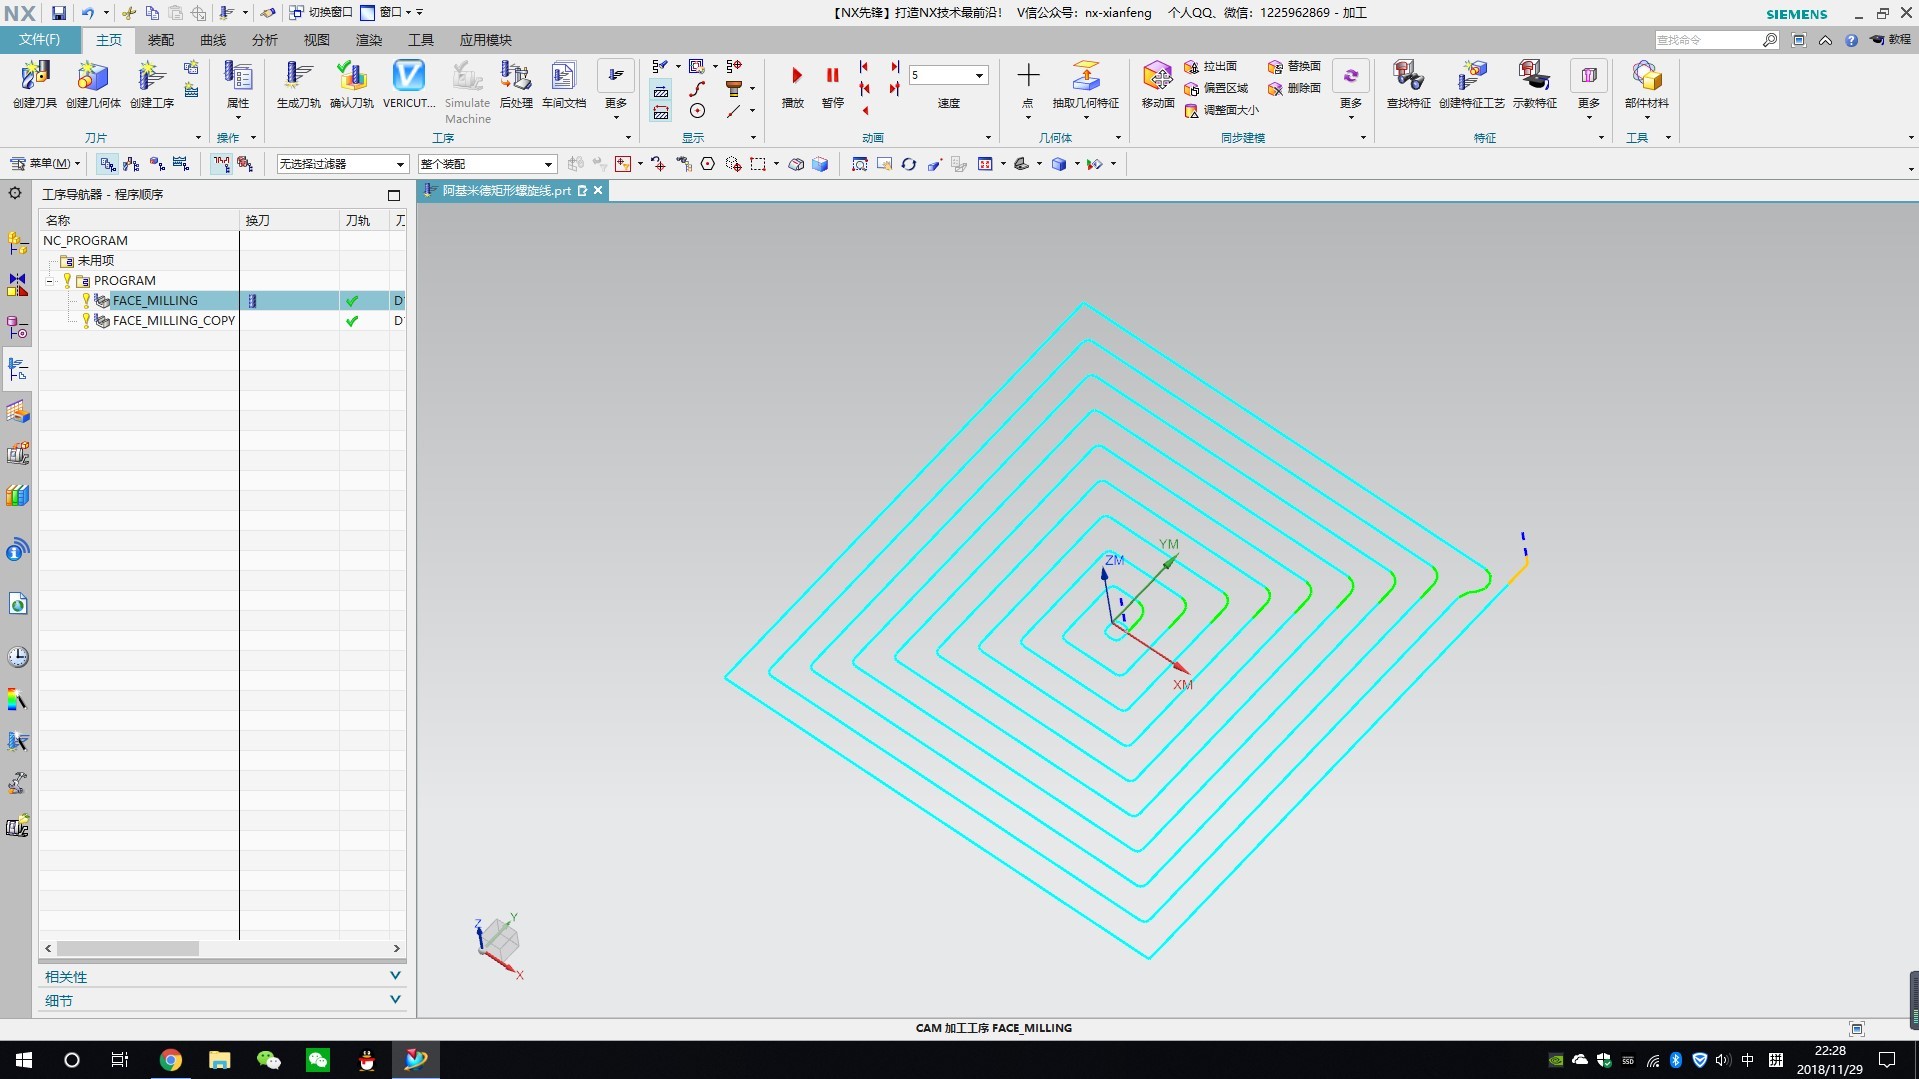Toggle the FACE_MILLING tool path checkmark
The width and height of the screenshot is (1919, 1079).
tap(352, 300)
